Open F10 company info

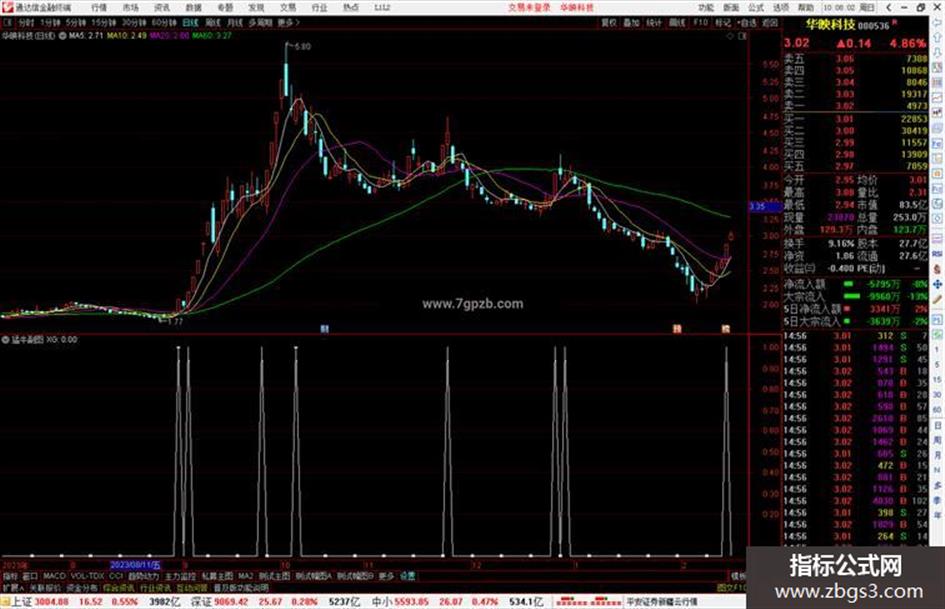pyautogui.click(x=700, y=22)
